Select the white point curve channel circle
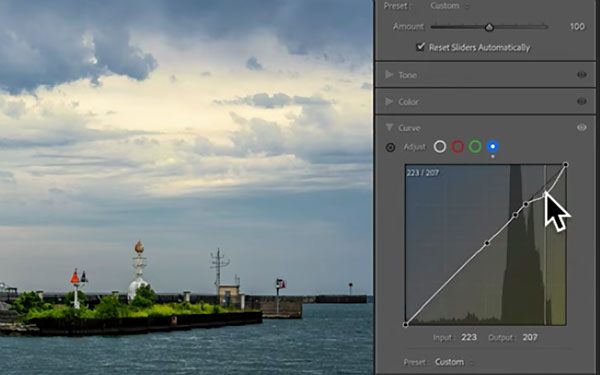 coord(440,147)
